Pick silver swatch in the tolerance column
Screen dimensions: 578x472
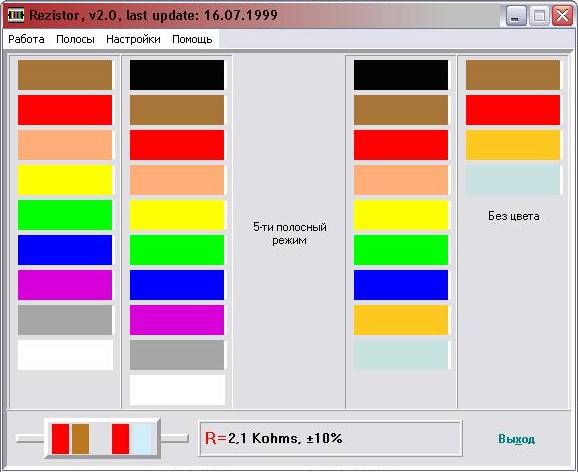tap(513, 180)
